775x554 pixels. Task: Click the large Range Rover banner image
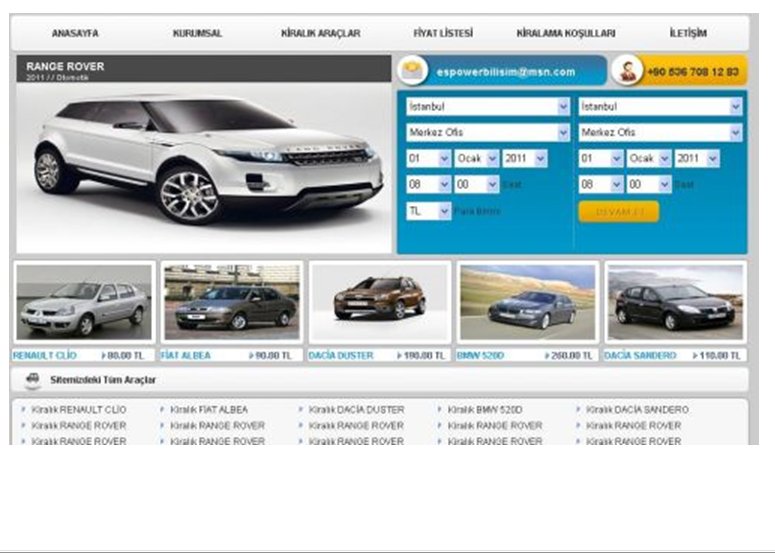tap(204, 168)
